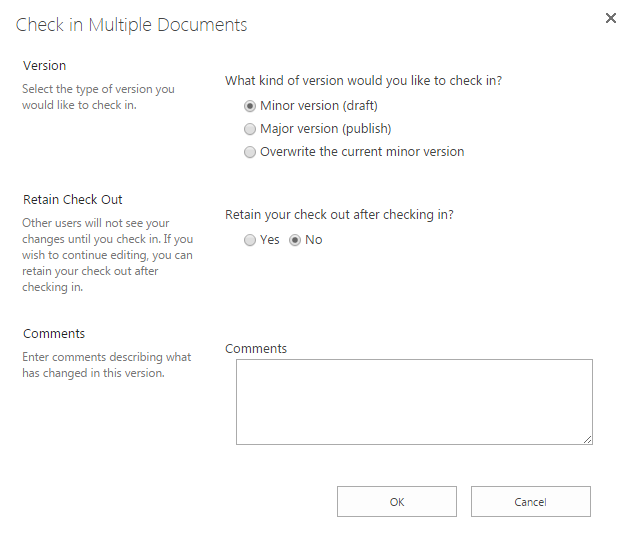Choose the Major version (publish) radio button
624x541 pixels.
click(250, 129)
